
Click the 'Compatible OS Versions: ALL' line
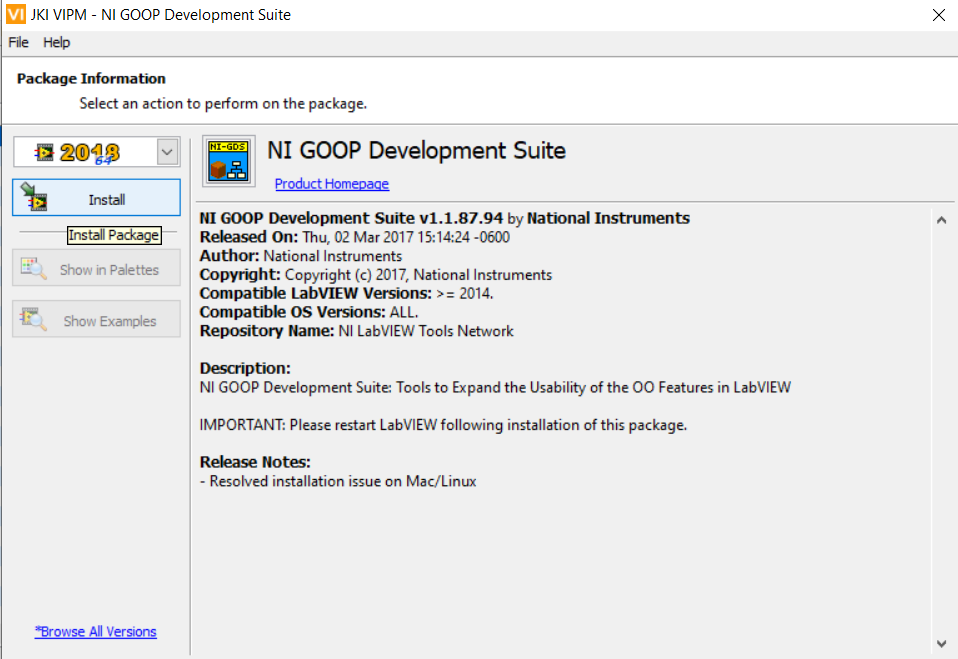309,312
